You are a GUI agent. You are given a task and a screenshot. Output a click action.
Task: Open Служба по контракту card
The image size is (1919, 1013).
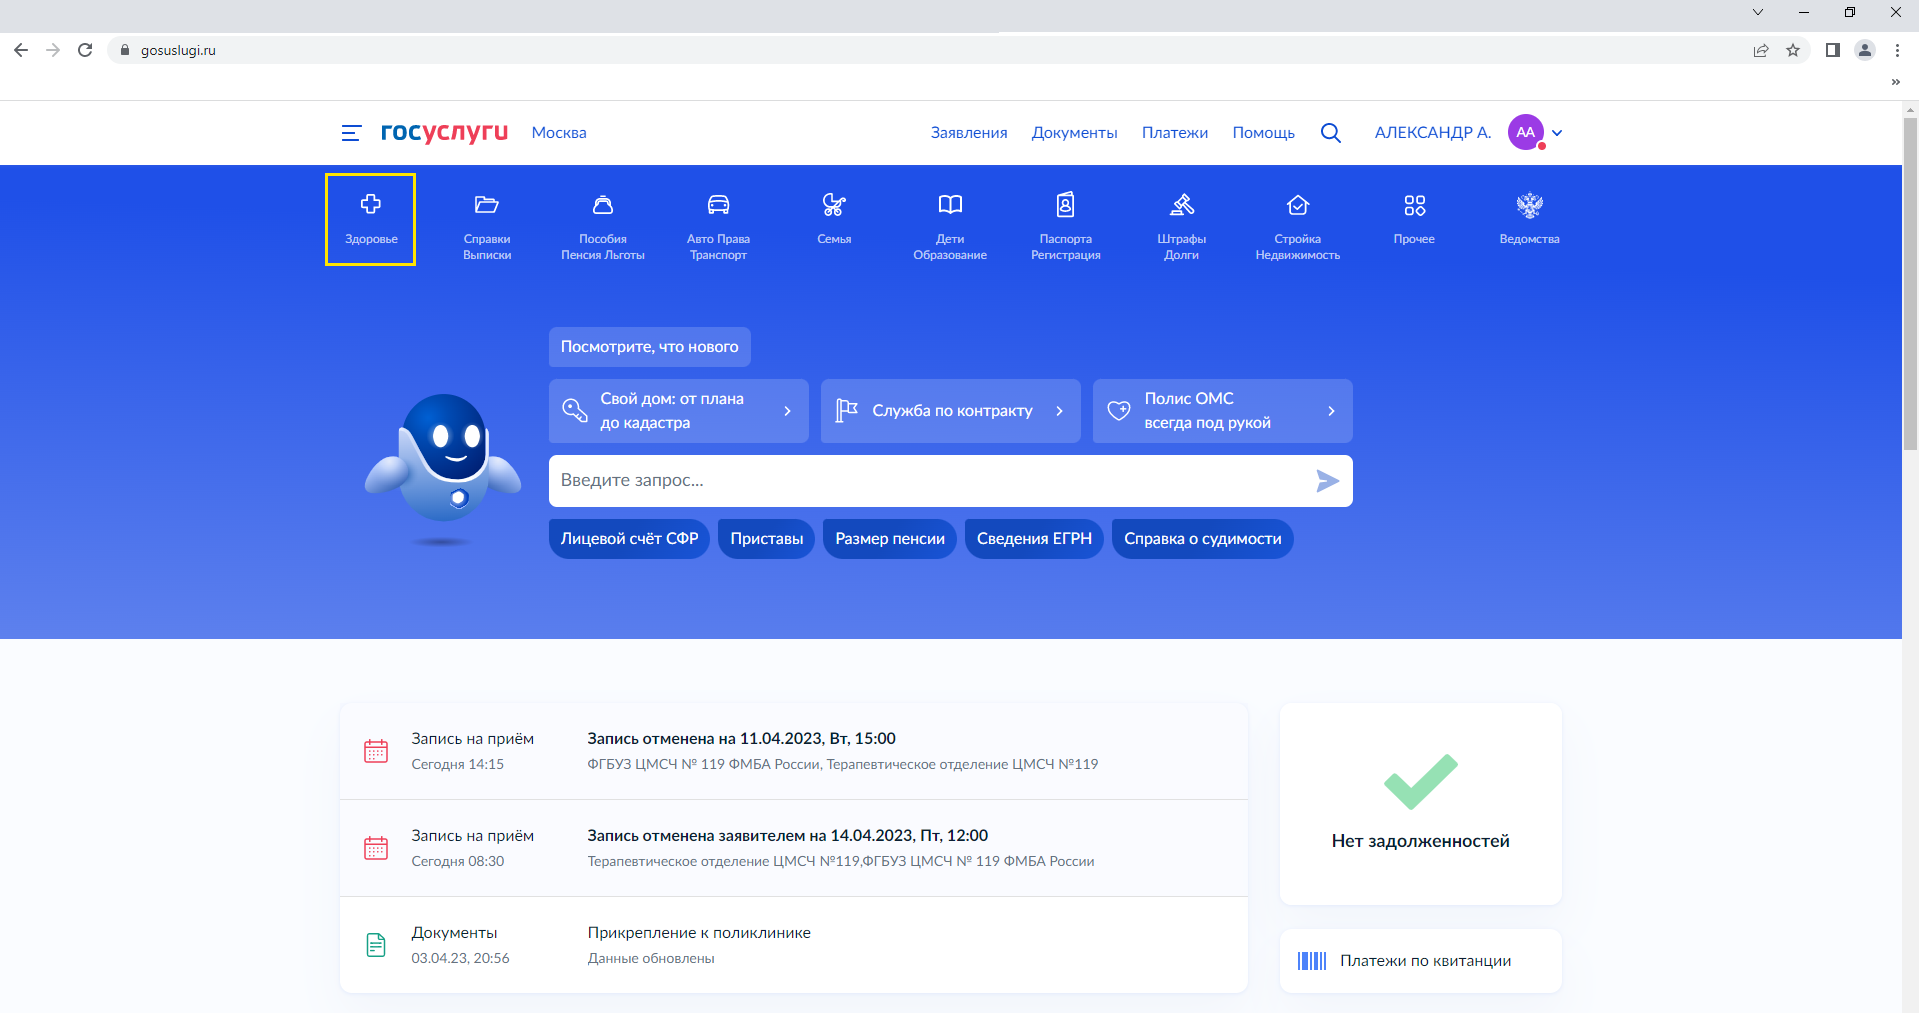951,411
